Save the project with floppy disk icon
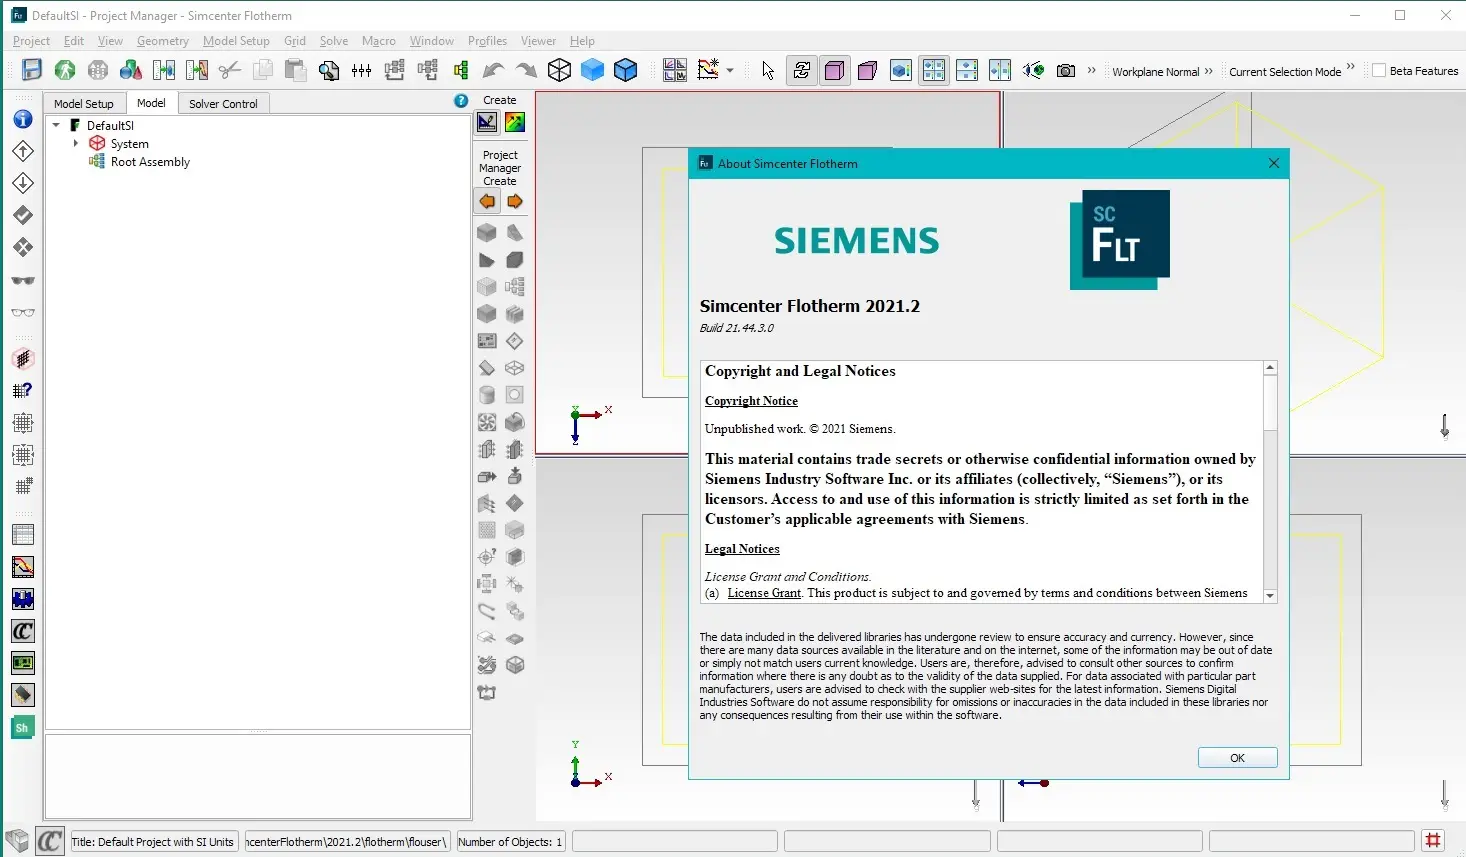The width and height of the screenshot is (1466, 857). coord(32,70)
